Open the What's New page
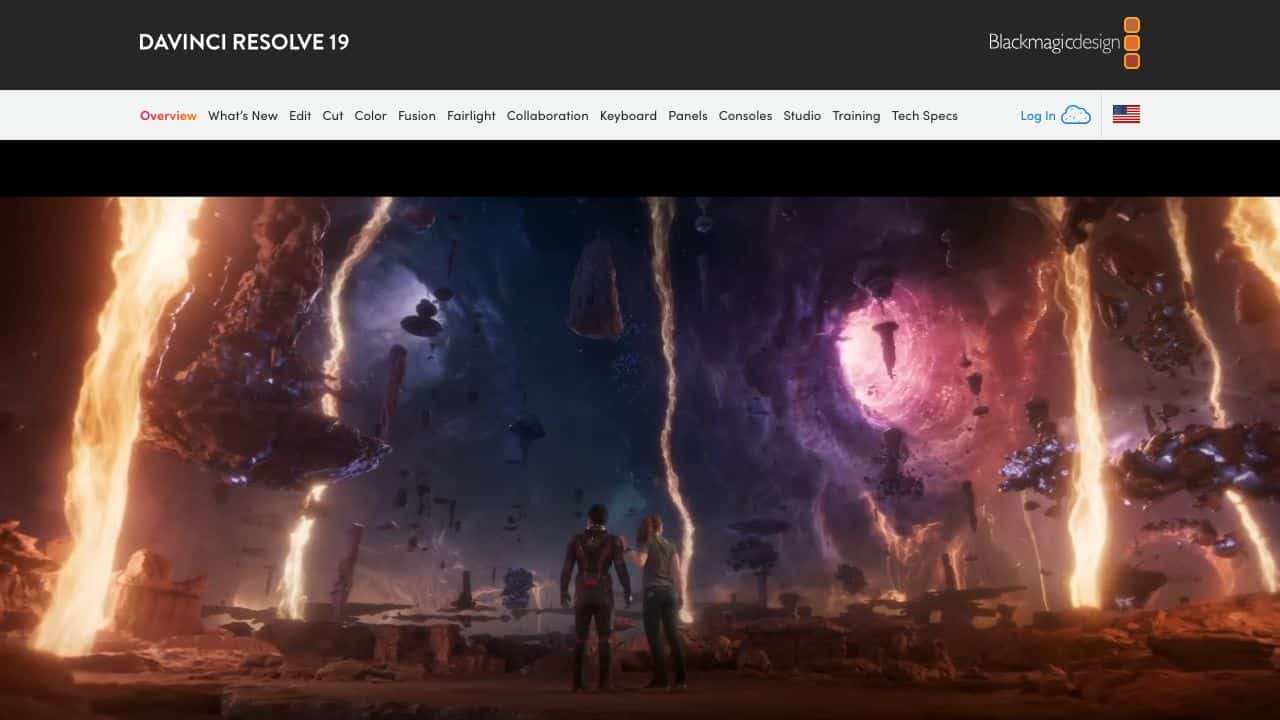 tap(243, 116)
